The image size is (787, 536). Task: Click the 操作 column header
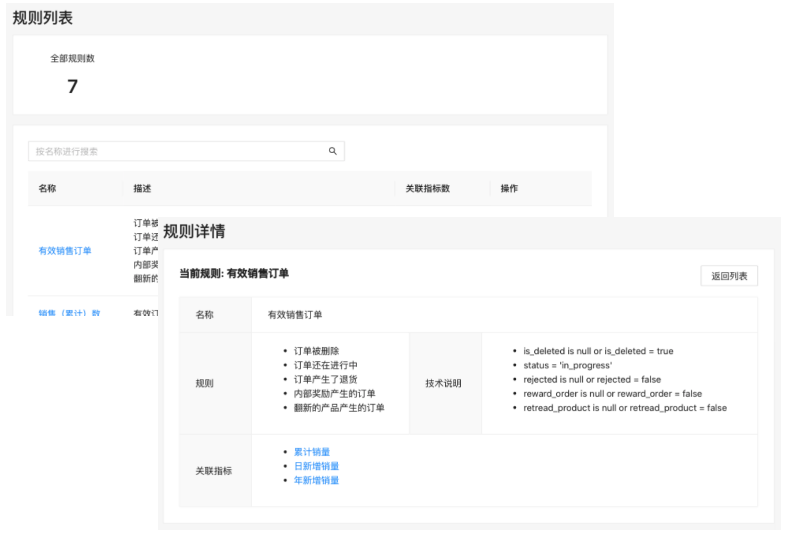tap(509, 188)
